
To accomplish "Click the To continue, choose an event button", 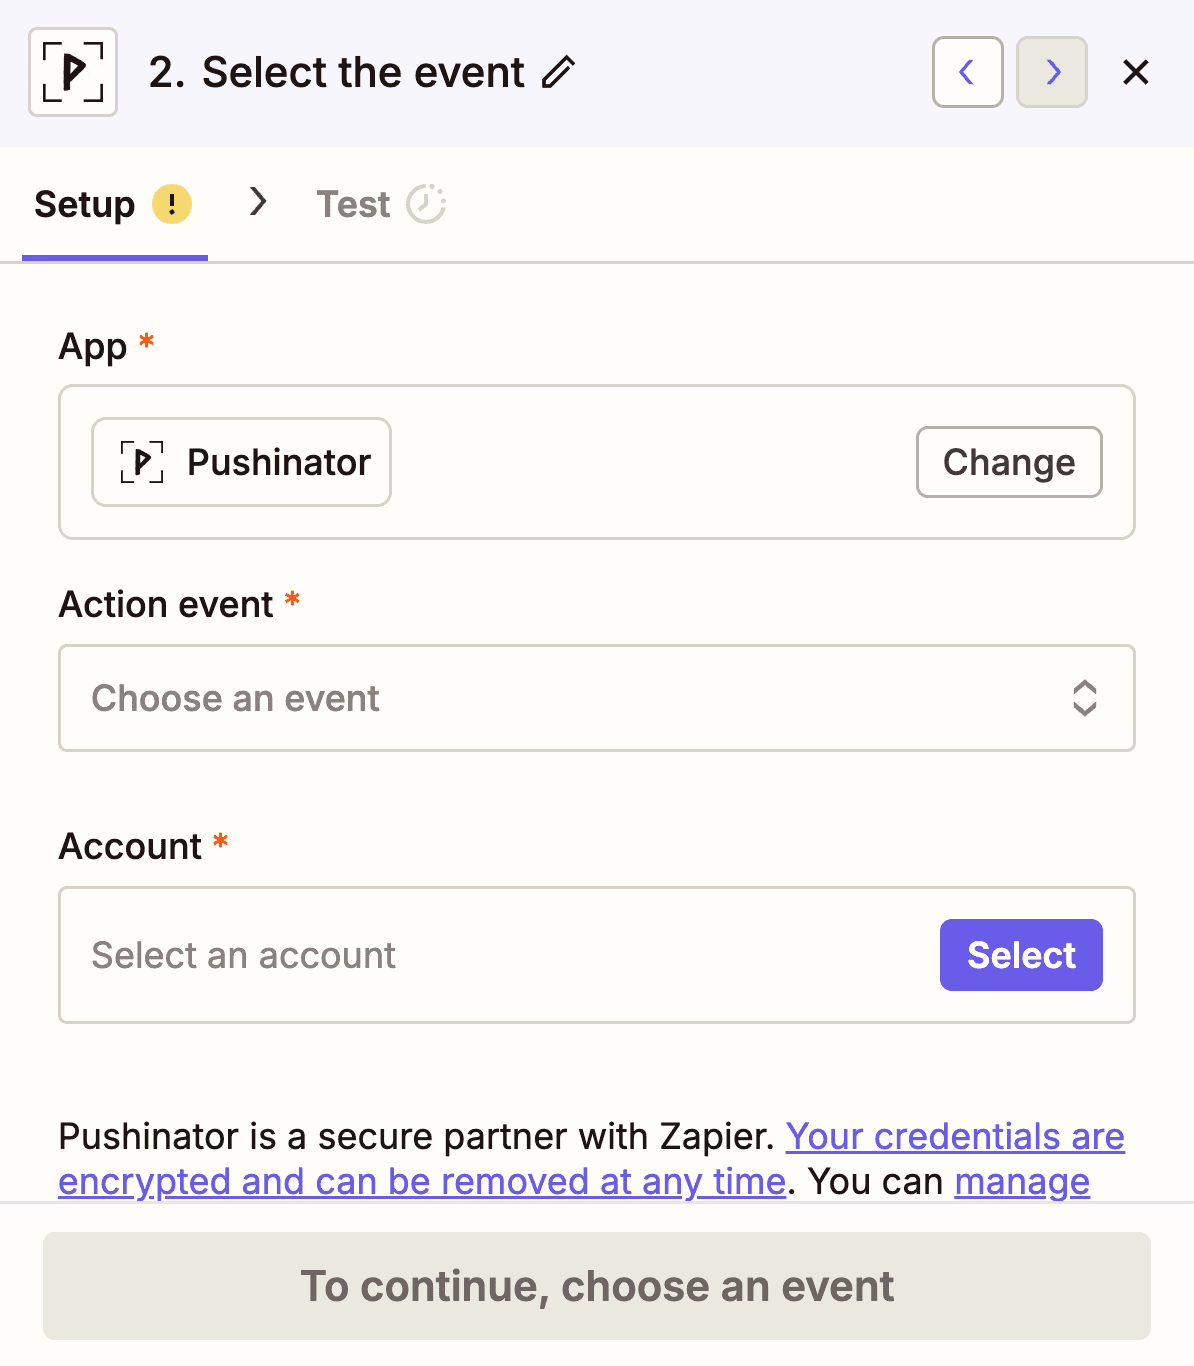I will pyautogui.click(x=597, y=1286).
